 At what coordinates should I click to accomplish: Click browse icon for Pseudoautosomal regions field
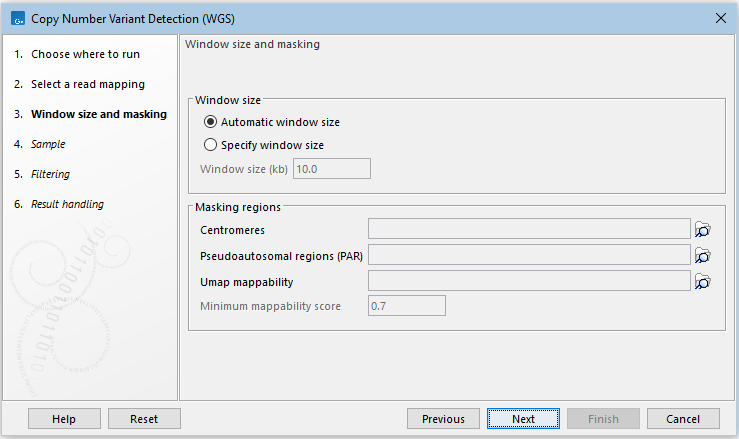[x=702, y=256]
